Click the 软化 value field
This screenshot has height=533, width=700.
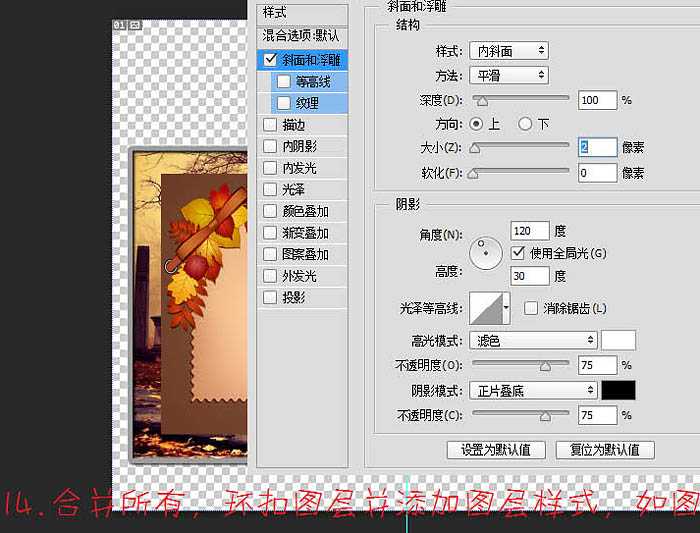[x=597, y=172]
